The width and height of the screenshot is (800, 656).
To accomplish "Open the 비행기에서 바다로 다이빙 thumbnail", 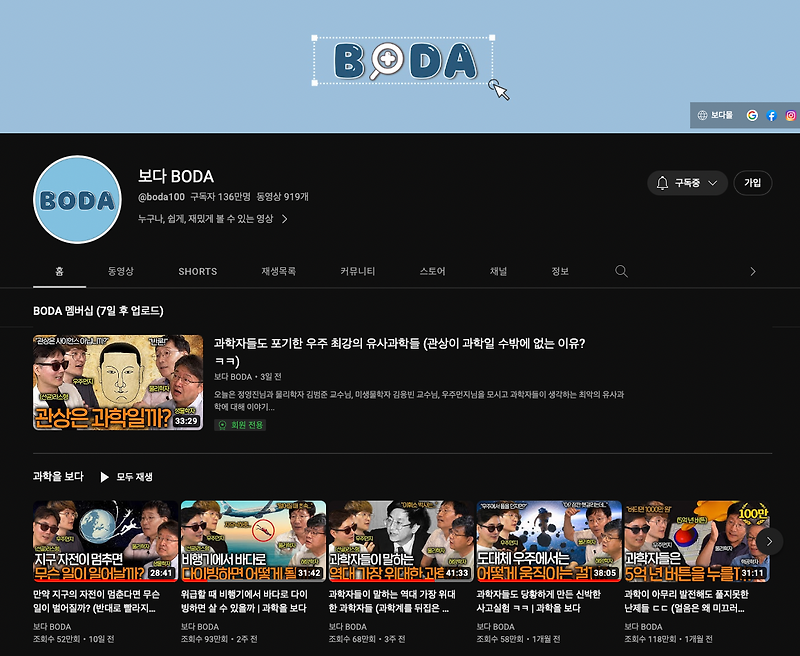I will 253,541.
